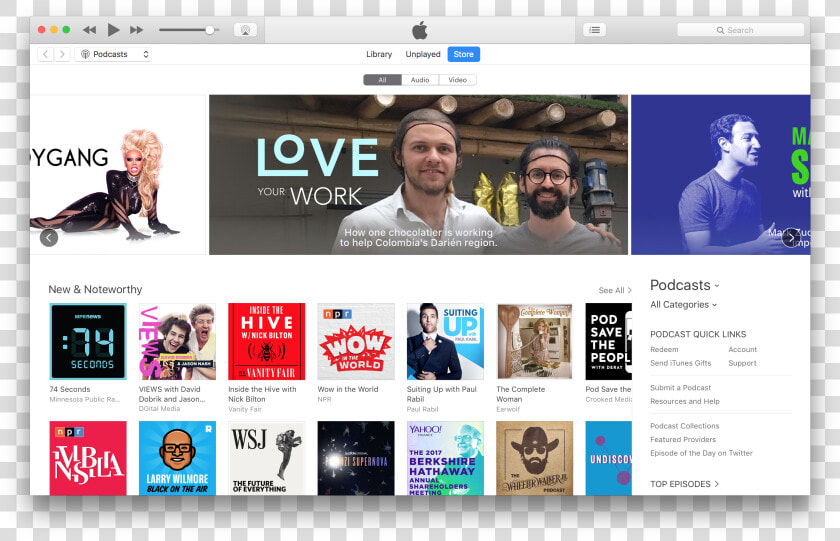Screen dimensions: 840x541
Task: Open the Support quick link
Action: (742, 363)
